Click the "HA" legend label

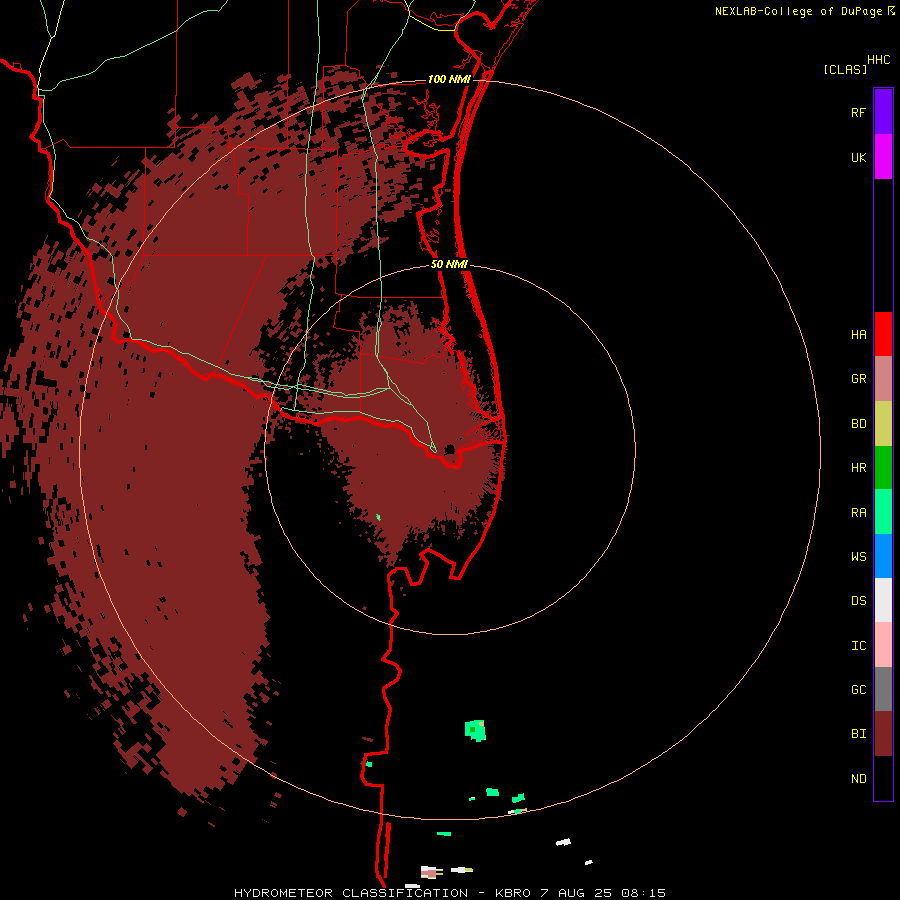click(x=858, y=334)
